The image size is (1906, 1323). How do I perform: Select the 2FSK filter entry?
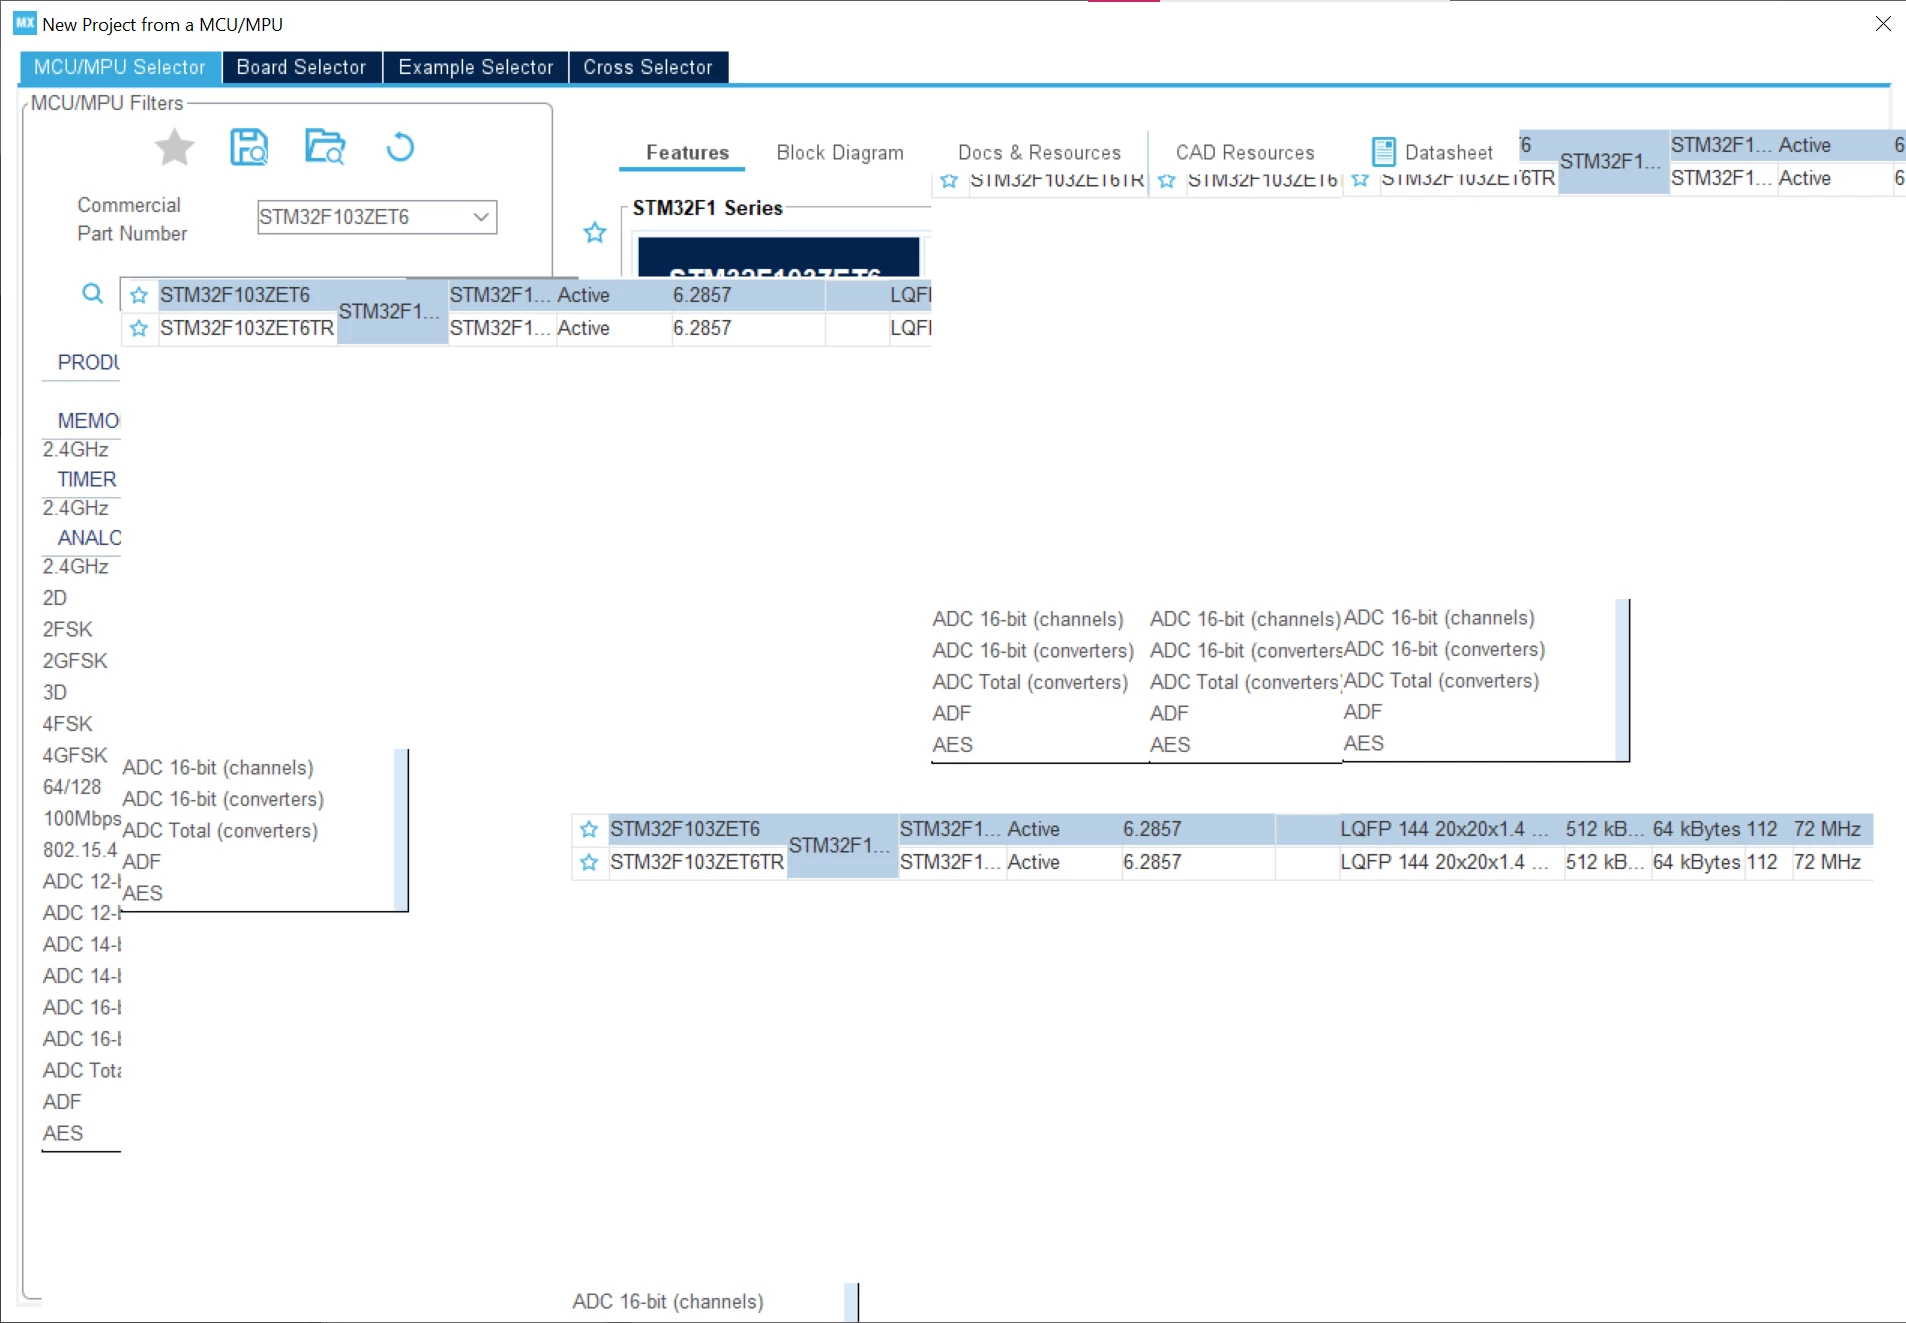click(x=68, y=630)
